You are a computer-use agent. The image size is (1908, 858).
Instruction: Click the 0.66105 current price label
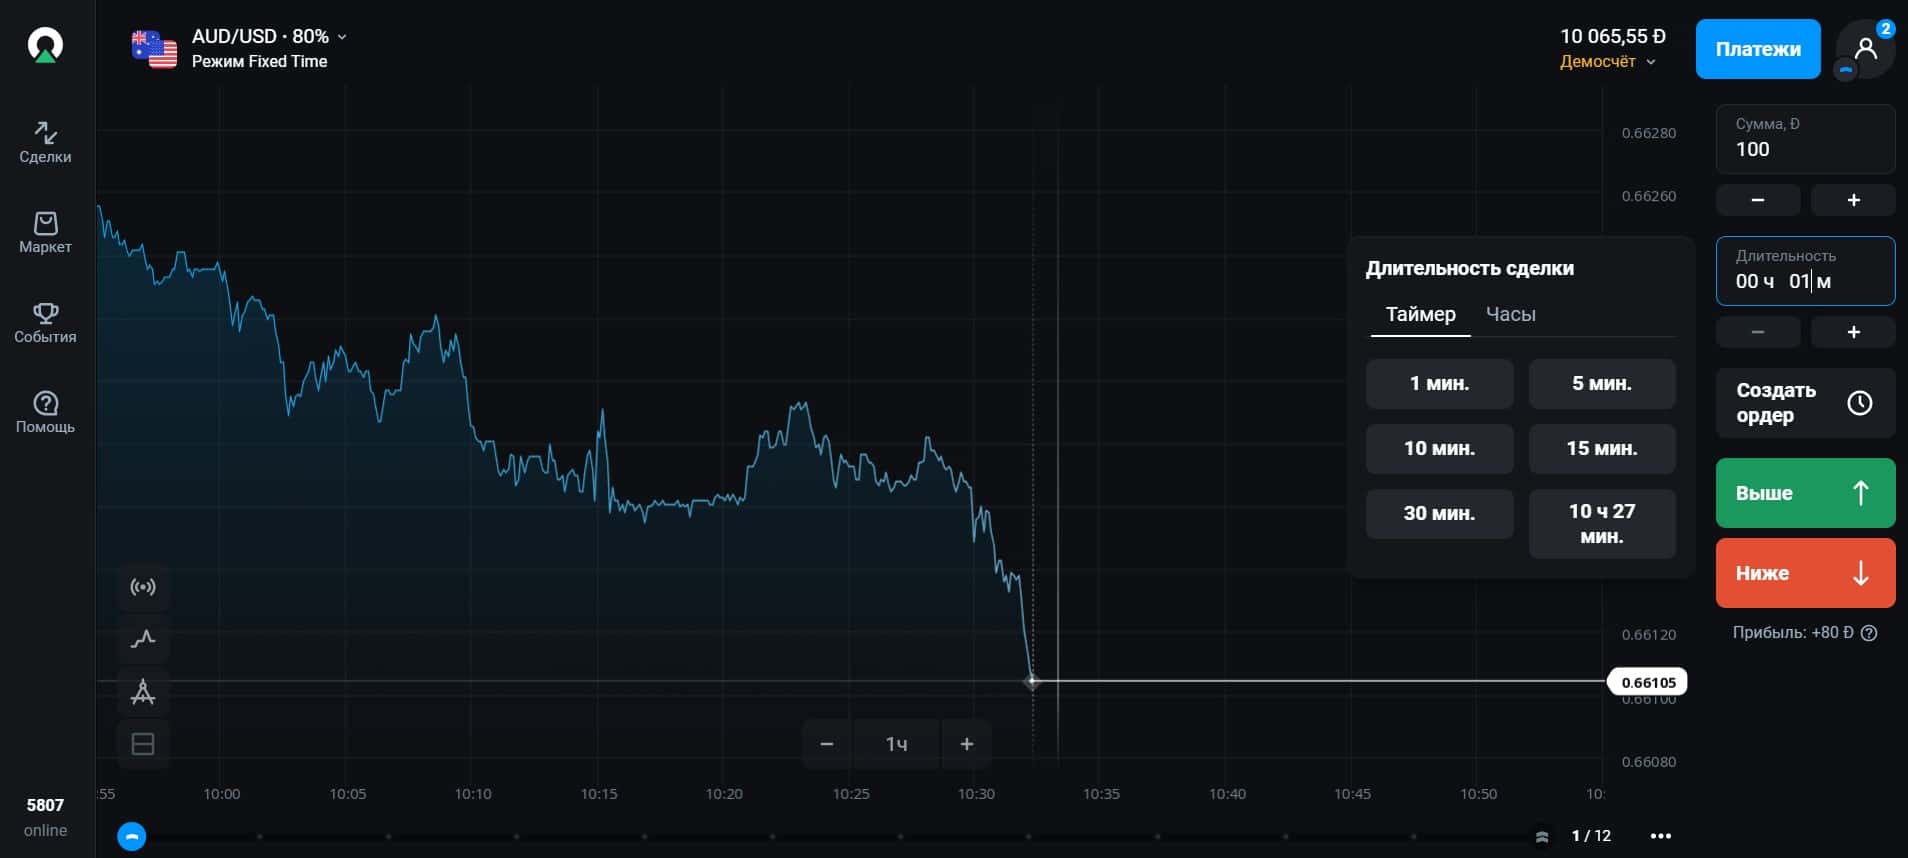coord(1647,682)
